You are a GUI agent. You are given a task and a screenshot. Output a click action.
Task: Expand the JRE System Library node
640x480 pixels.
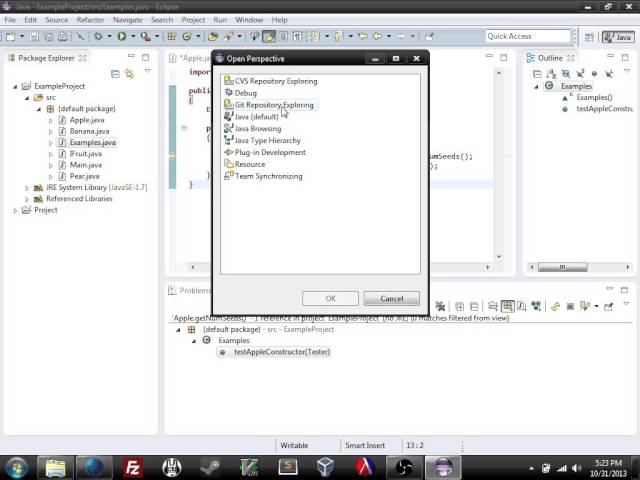(x=28, y=188)
